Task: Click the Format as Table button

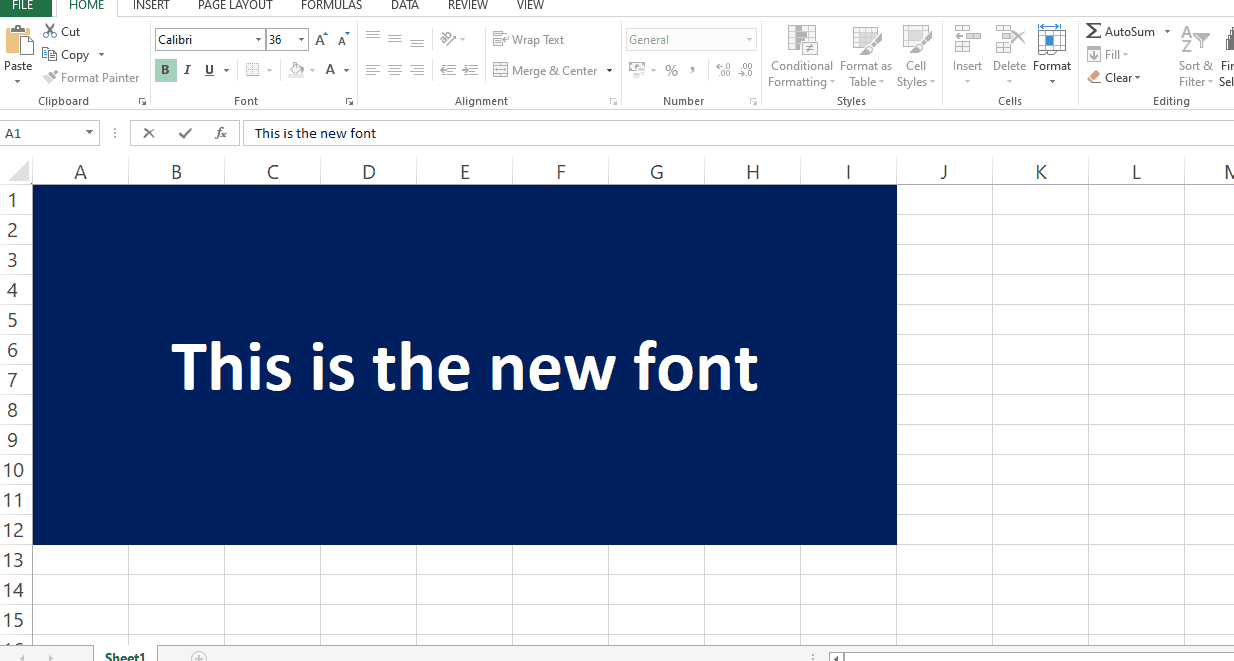Action: 865,57
